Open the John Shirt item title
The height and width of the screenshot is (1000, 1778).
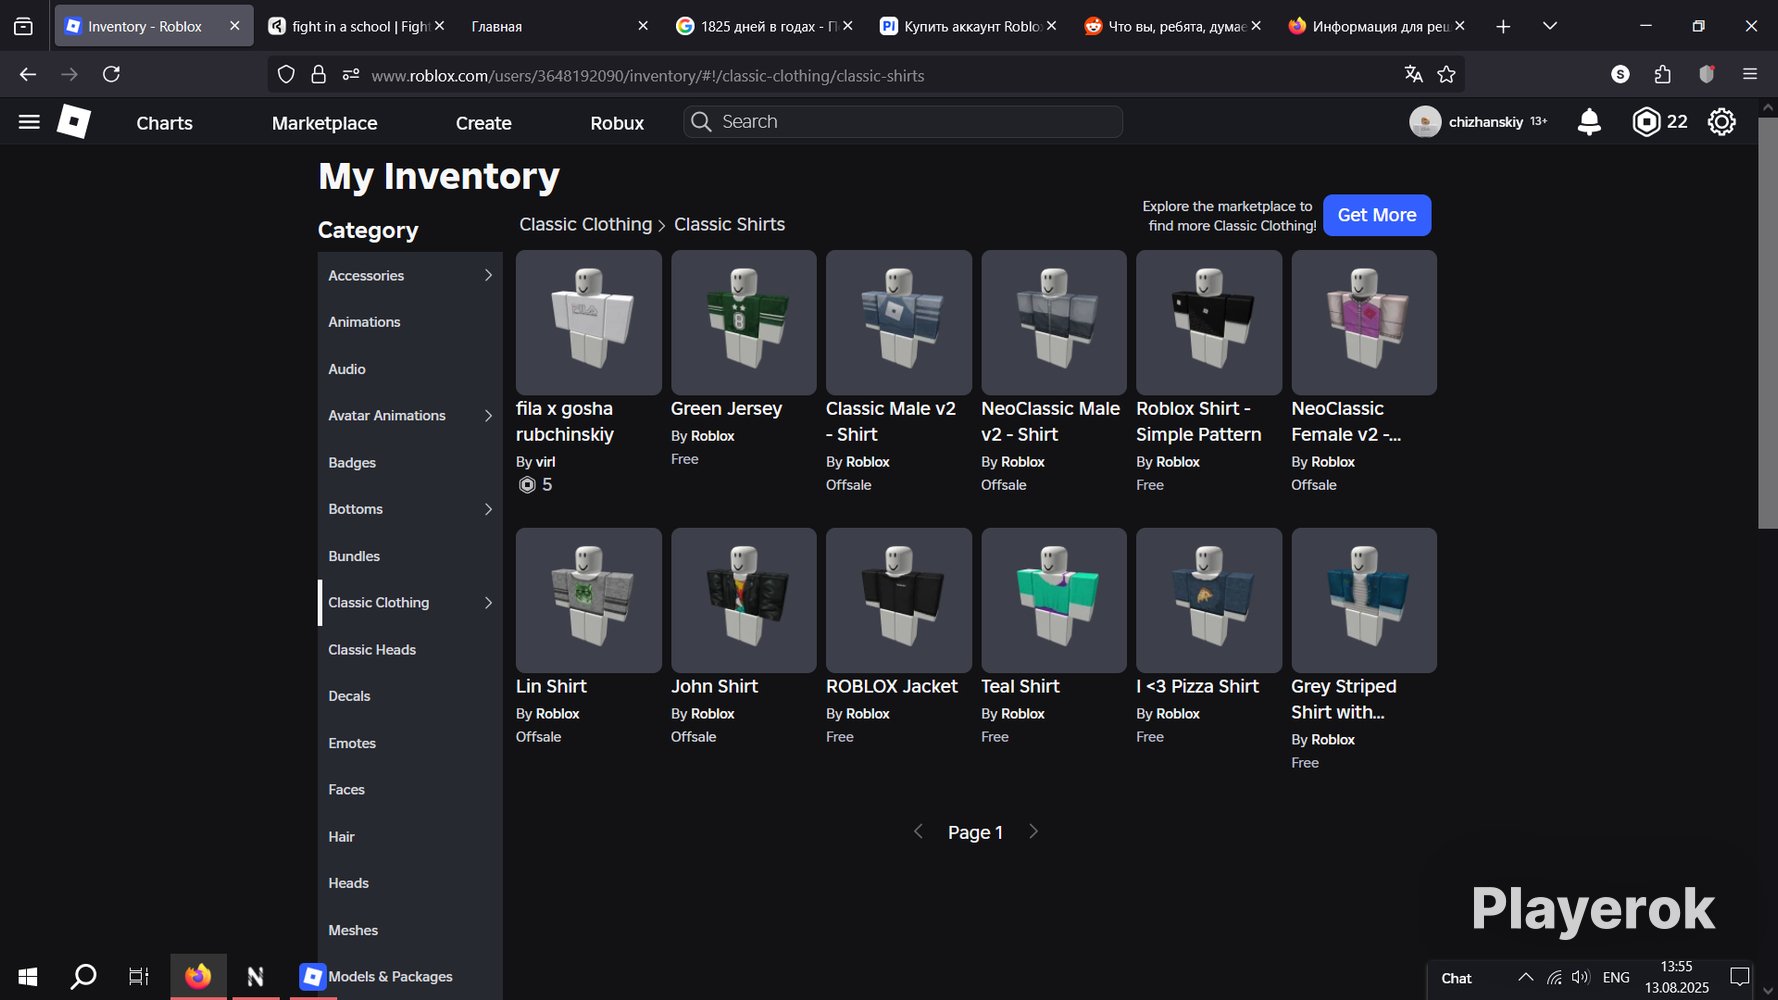point(714,686)
